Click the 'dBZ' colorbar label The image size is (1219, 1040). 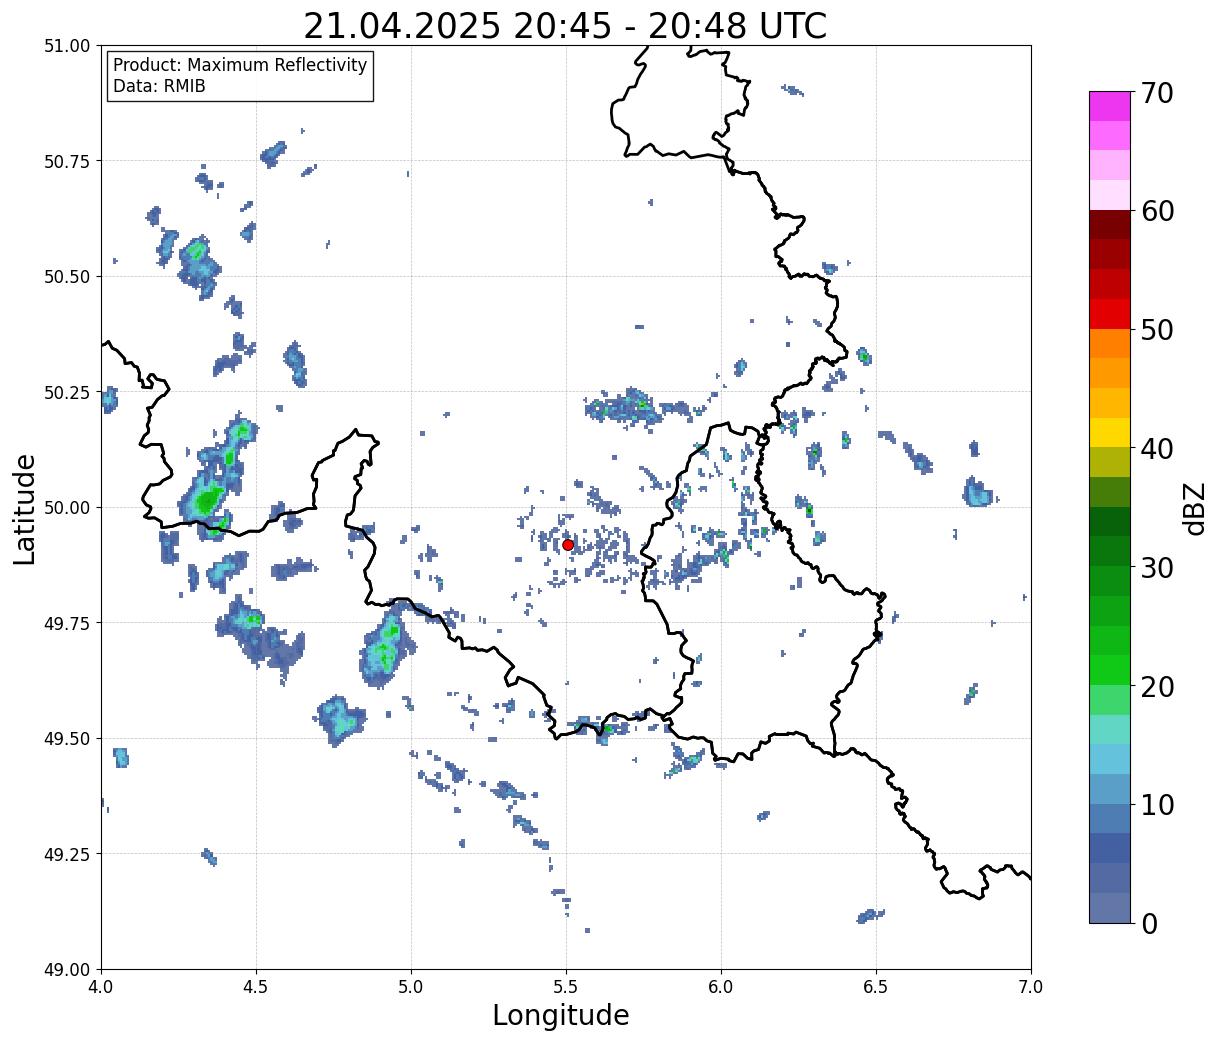(1194, 508)
